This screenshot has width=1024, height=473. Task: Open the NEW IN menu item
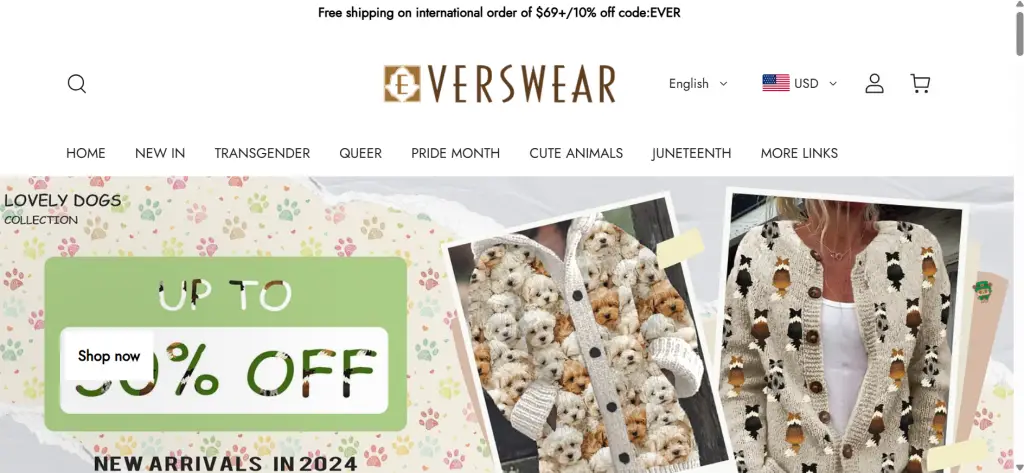pyautogui.click(x=160, y=153)
